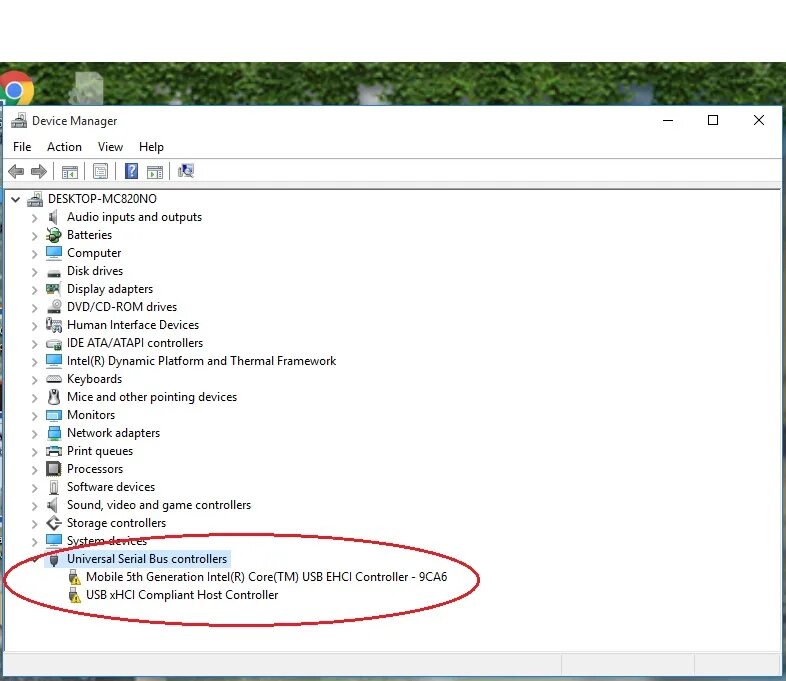786x681 pixels.
Task: Click the Audio inputs and outputs speaker icon
Action: pos(53,217)
